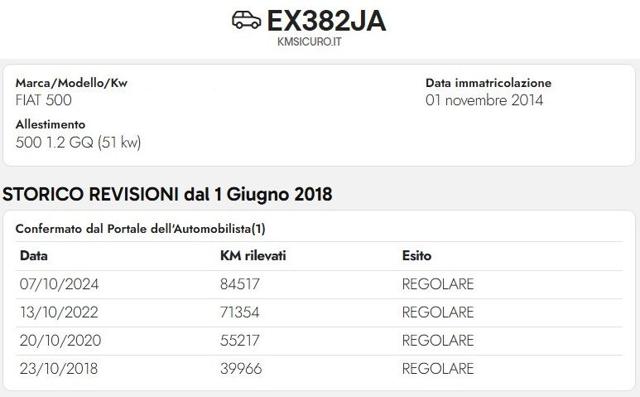Click Confermato dal Portale dell'Automobilista note

[140, 229]
